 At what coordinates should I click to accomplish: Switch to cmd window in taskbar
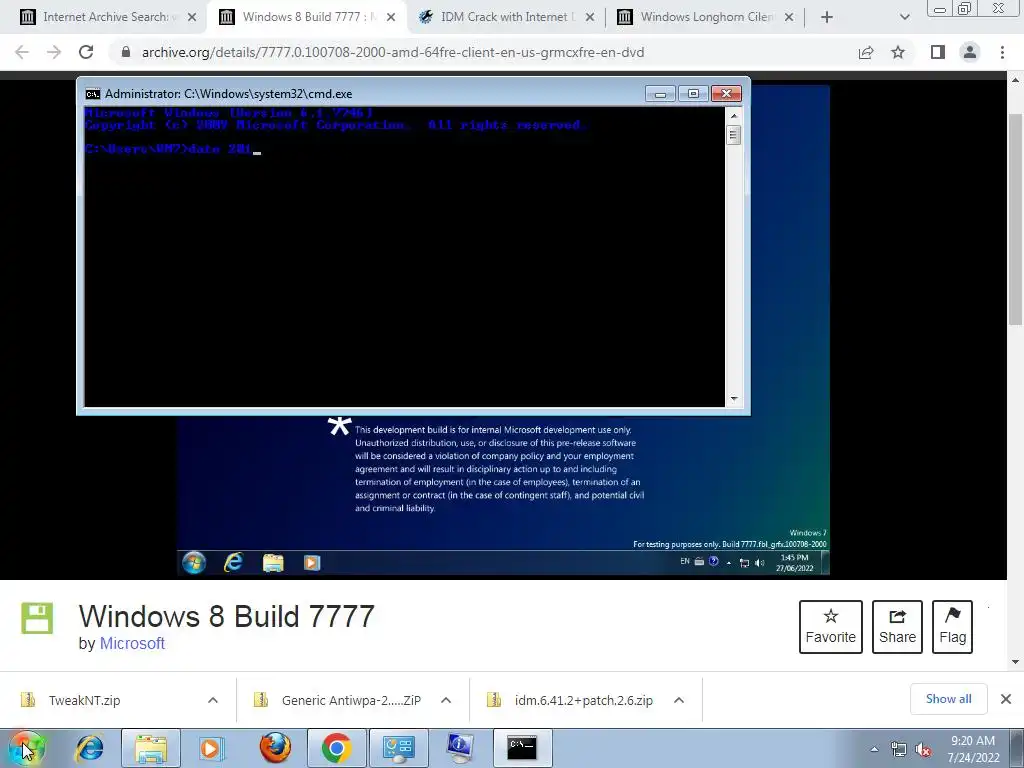click(522, 748)
